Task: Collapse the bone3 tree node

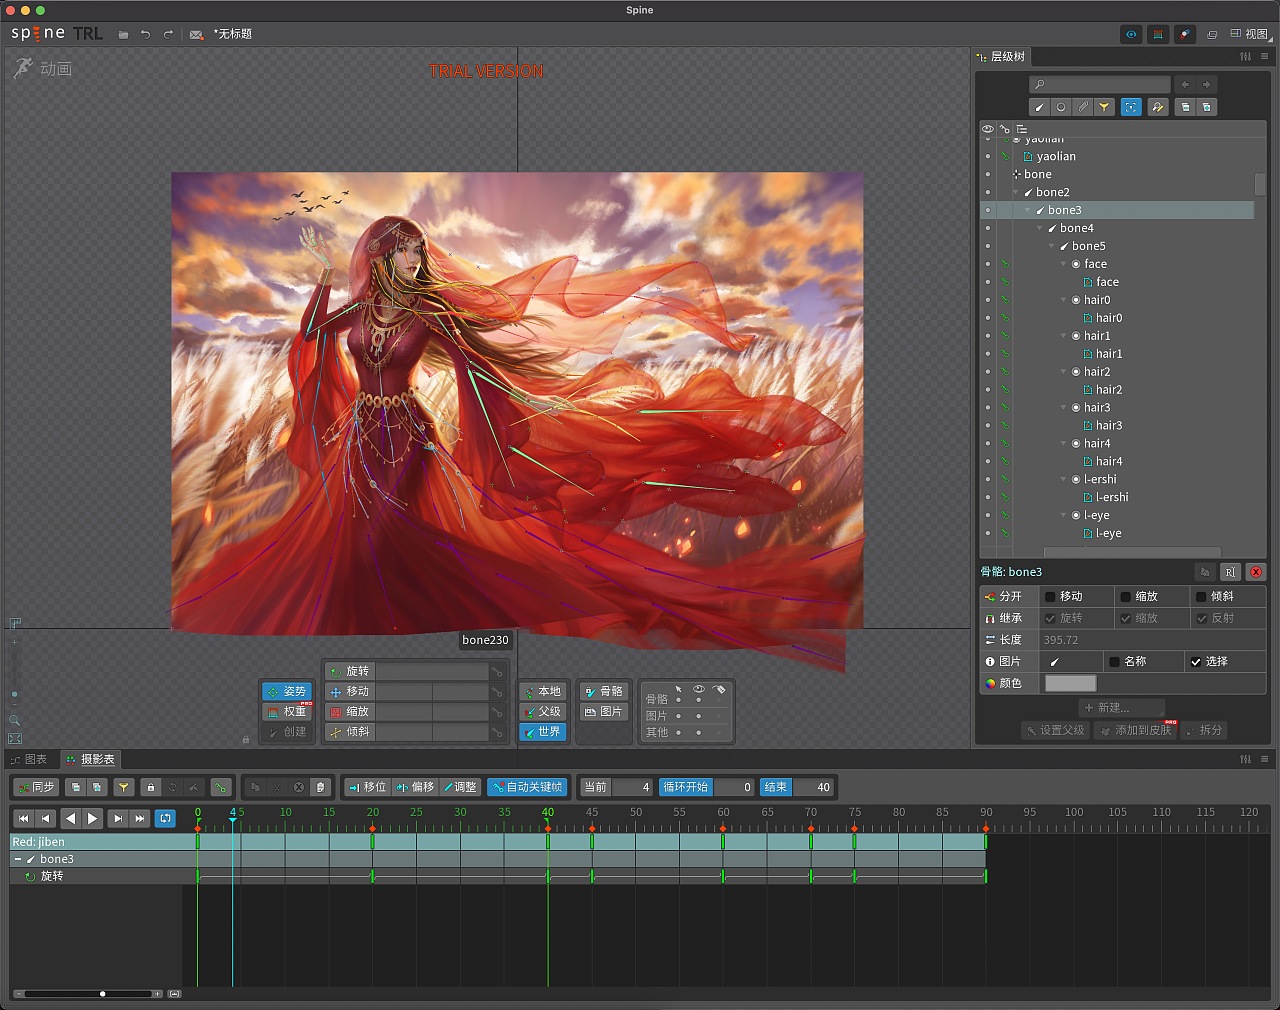Action: 1028,210
